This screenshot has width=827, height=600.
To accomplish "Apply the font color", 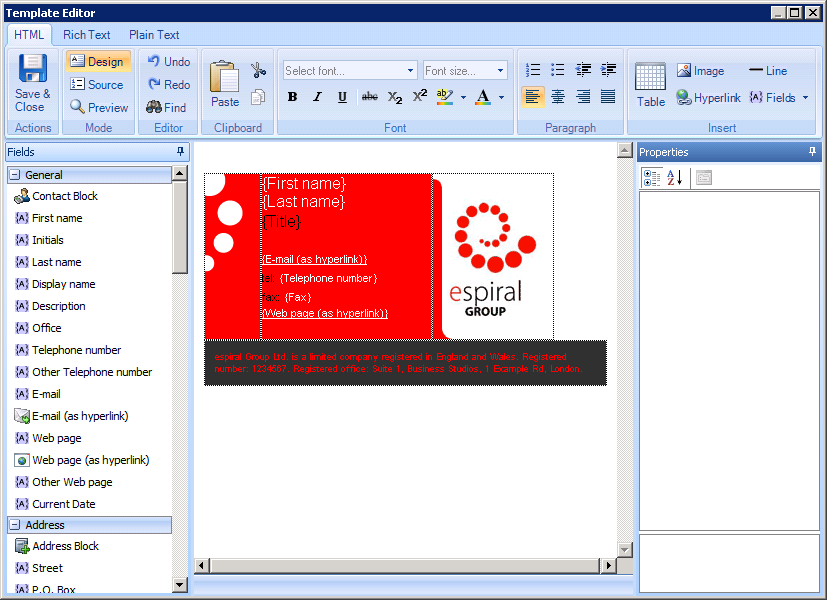I will (483, 97).
